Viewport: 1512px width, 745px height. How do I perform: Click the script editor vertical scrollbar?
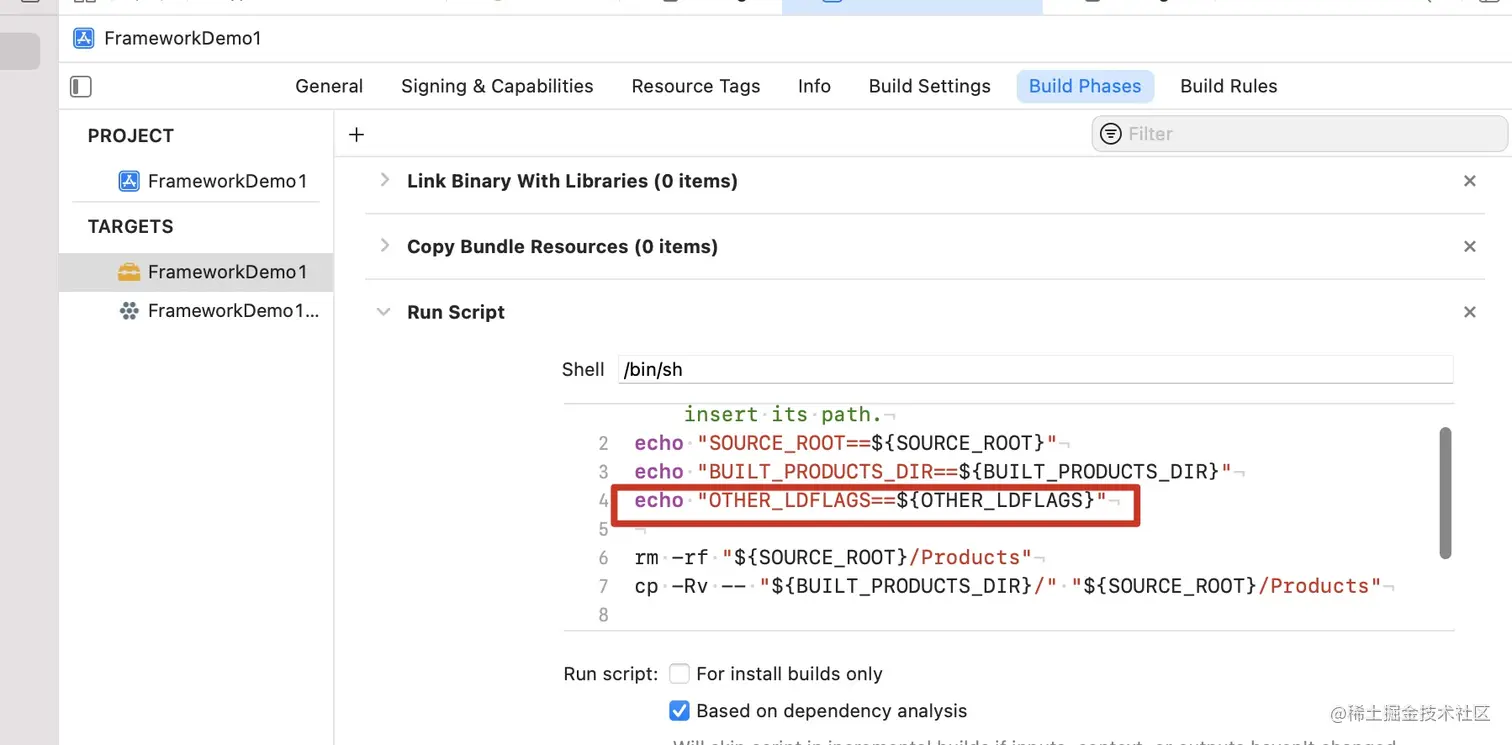click(x=1445, y=493)
